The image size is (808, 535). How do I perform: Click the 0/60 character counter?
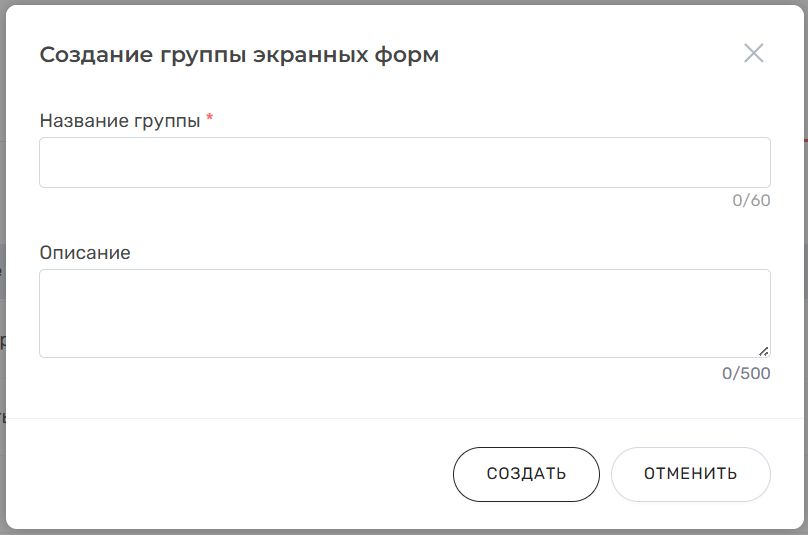[x=751, y=201]
